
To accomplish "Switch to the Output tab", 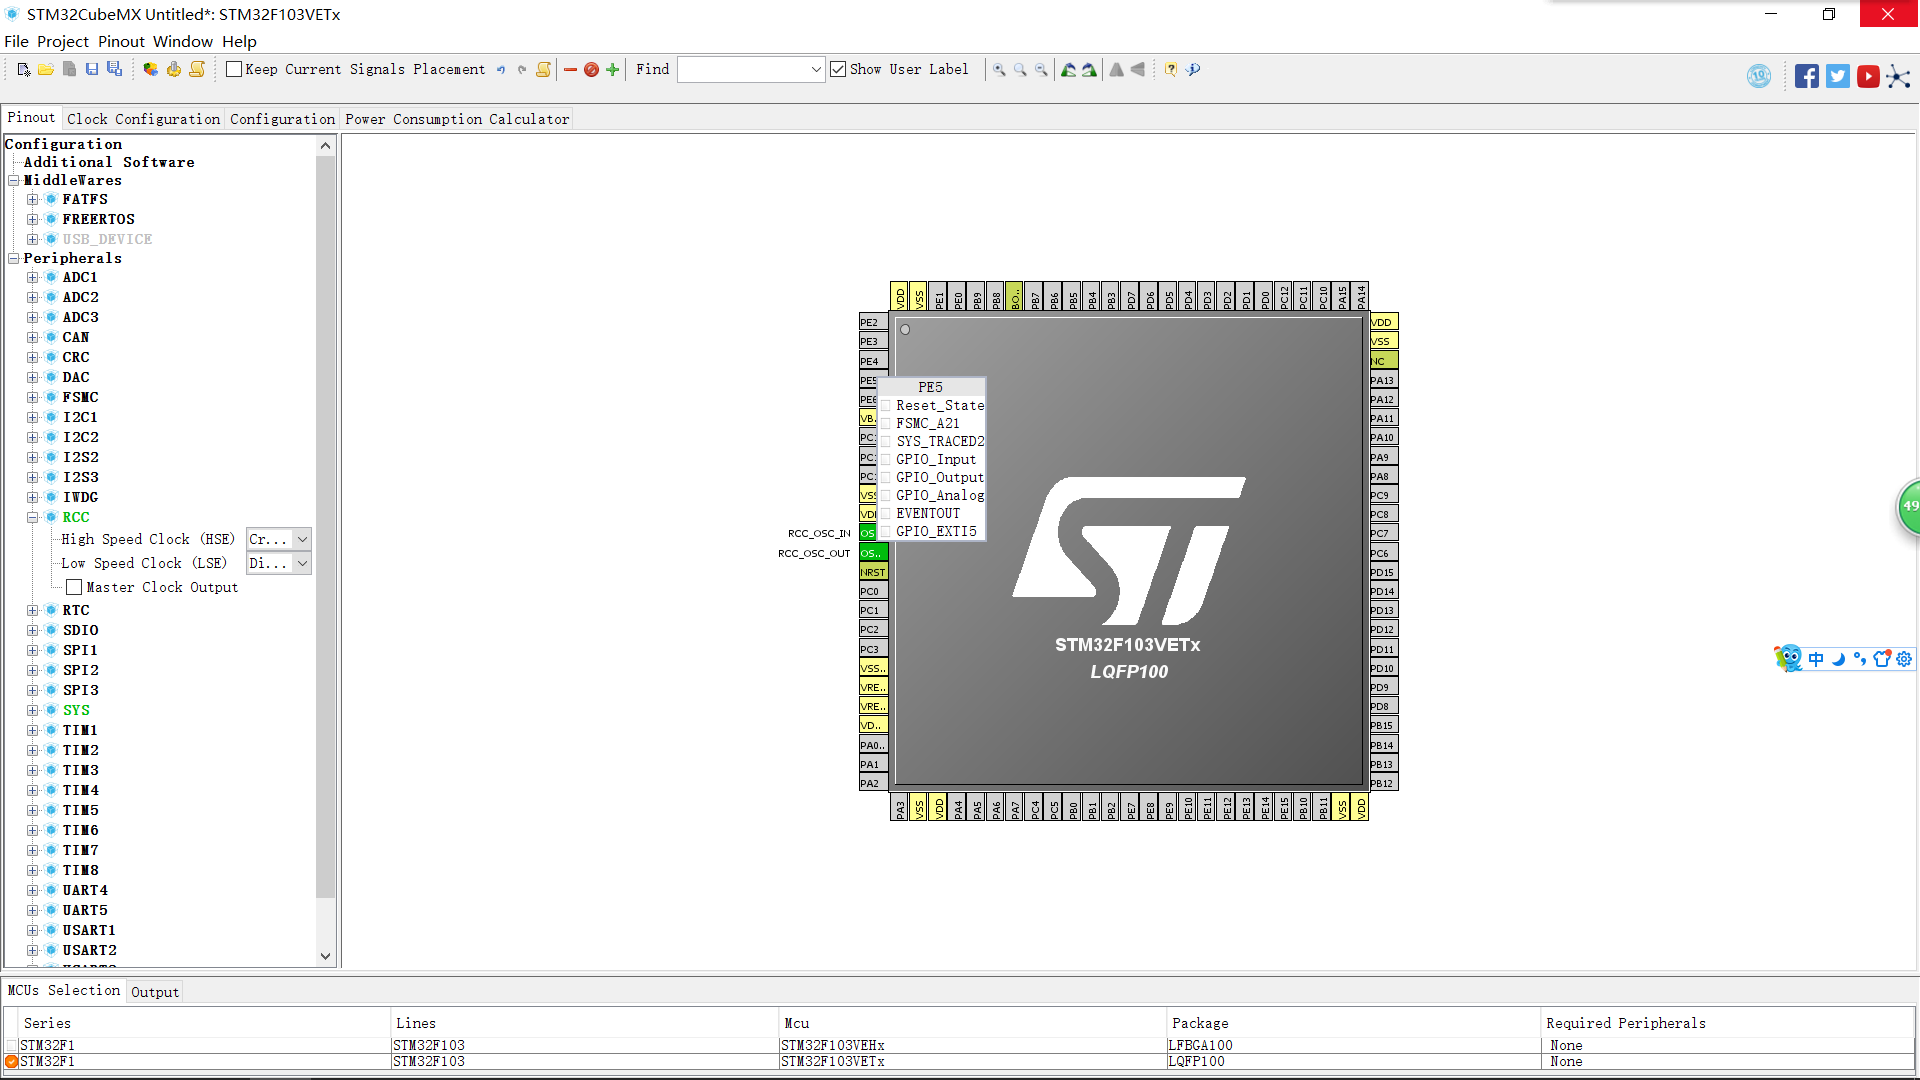I will [155, 992].
